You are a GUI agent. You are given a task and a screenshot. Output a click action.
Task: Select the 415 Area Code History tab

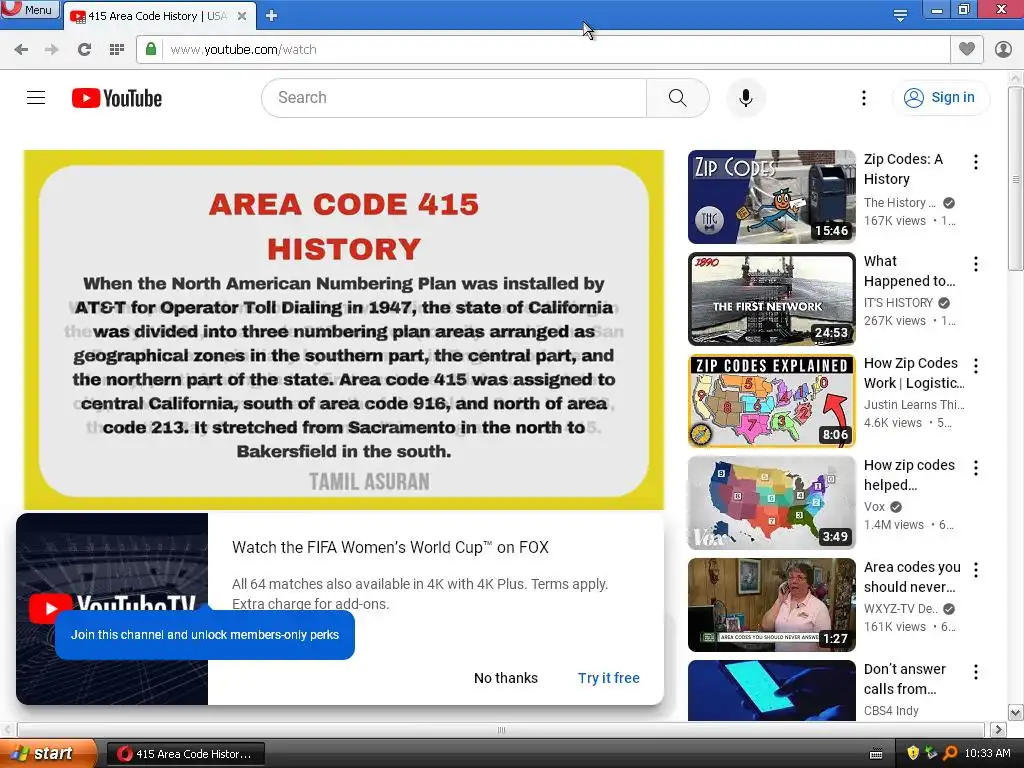[x=157, y=16]
